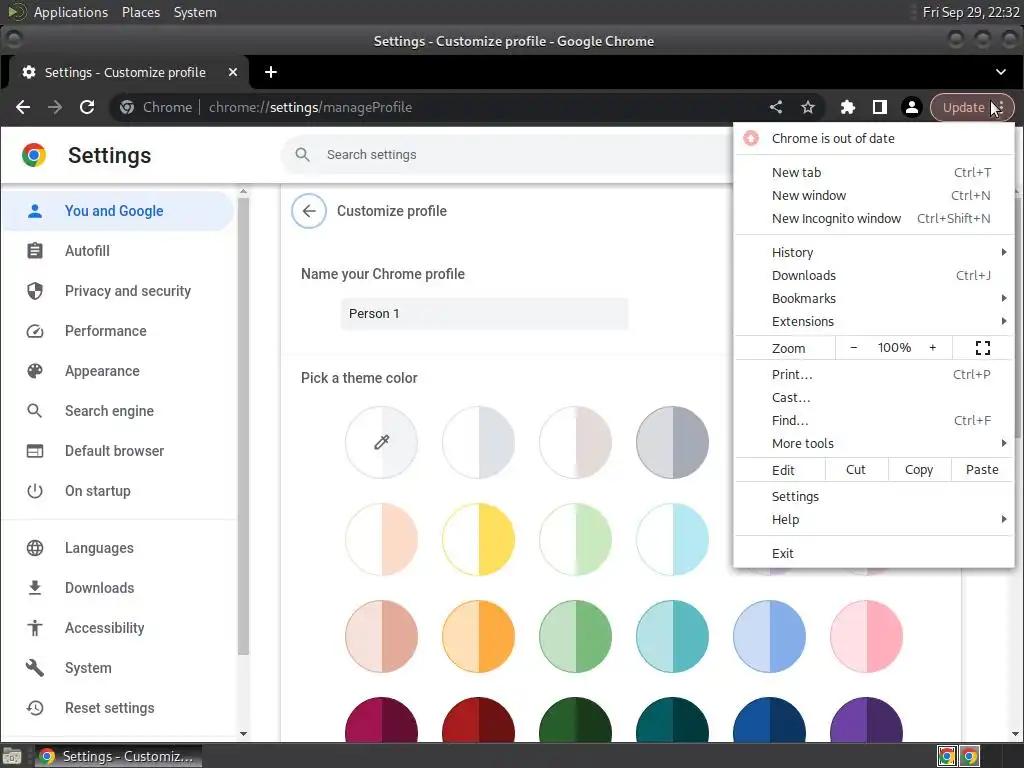
Task: Click the Reset settings icon
Action: pyautogui.click(x=35, y=708)
